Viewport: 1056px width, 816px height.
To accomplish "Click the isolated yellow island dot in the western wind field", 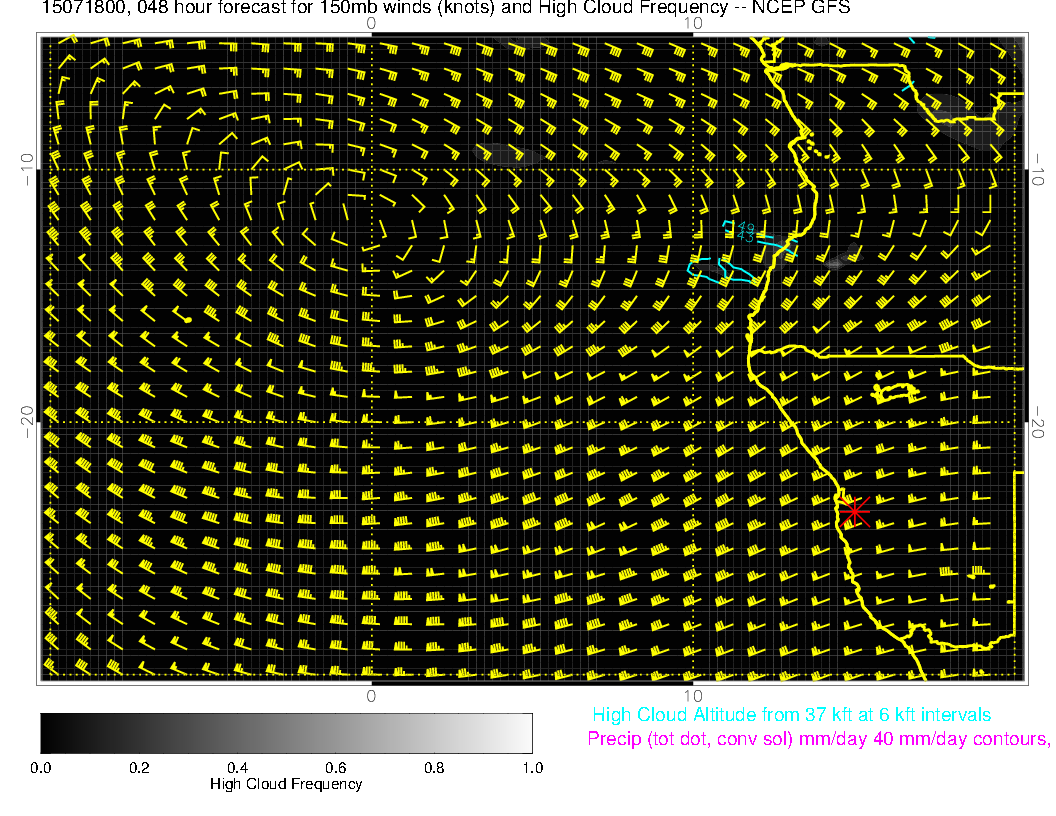I will 187,318.
